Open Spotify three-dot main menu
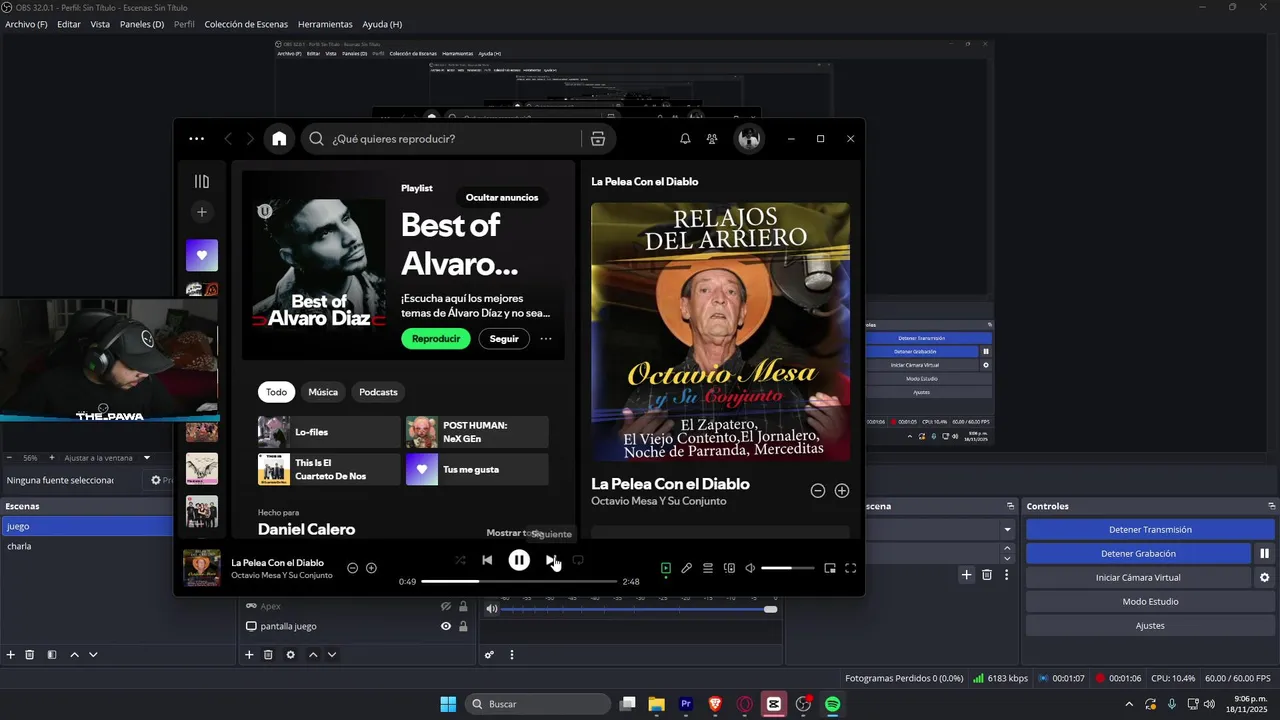 click(x=196, y=139)
